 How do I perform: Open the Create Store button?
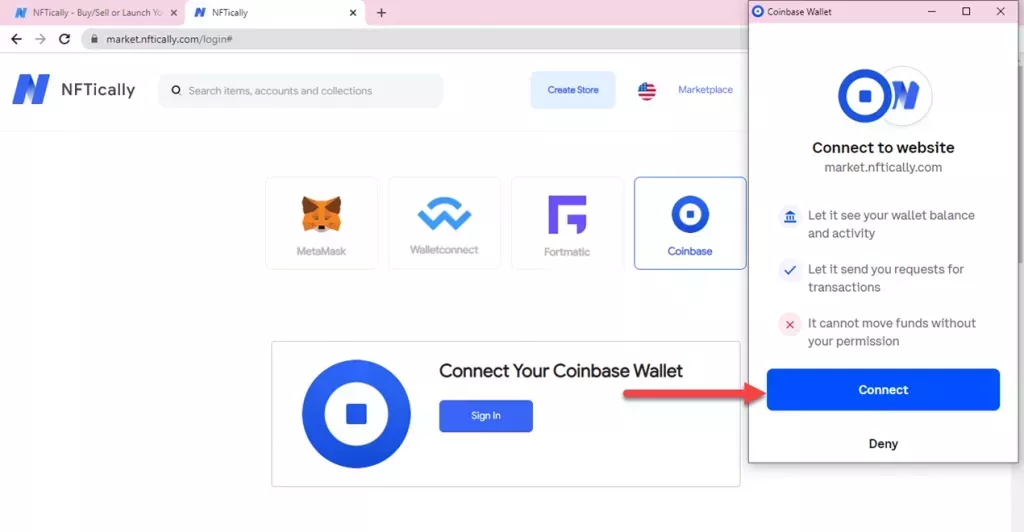(x=573, y=90)
